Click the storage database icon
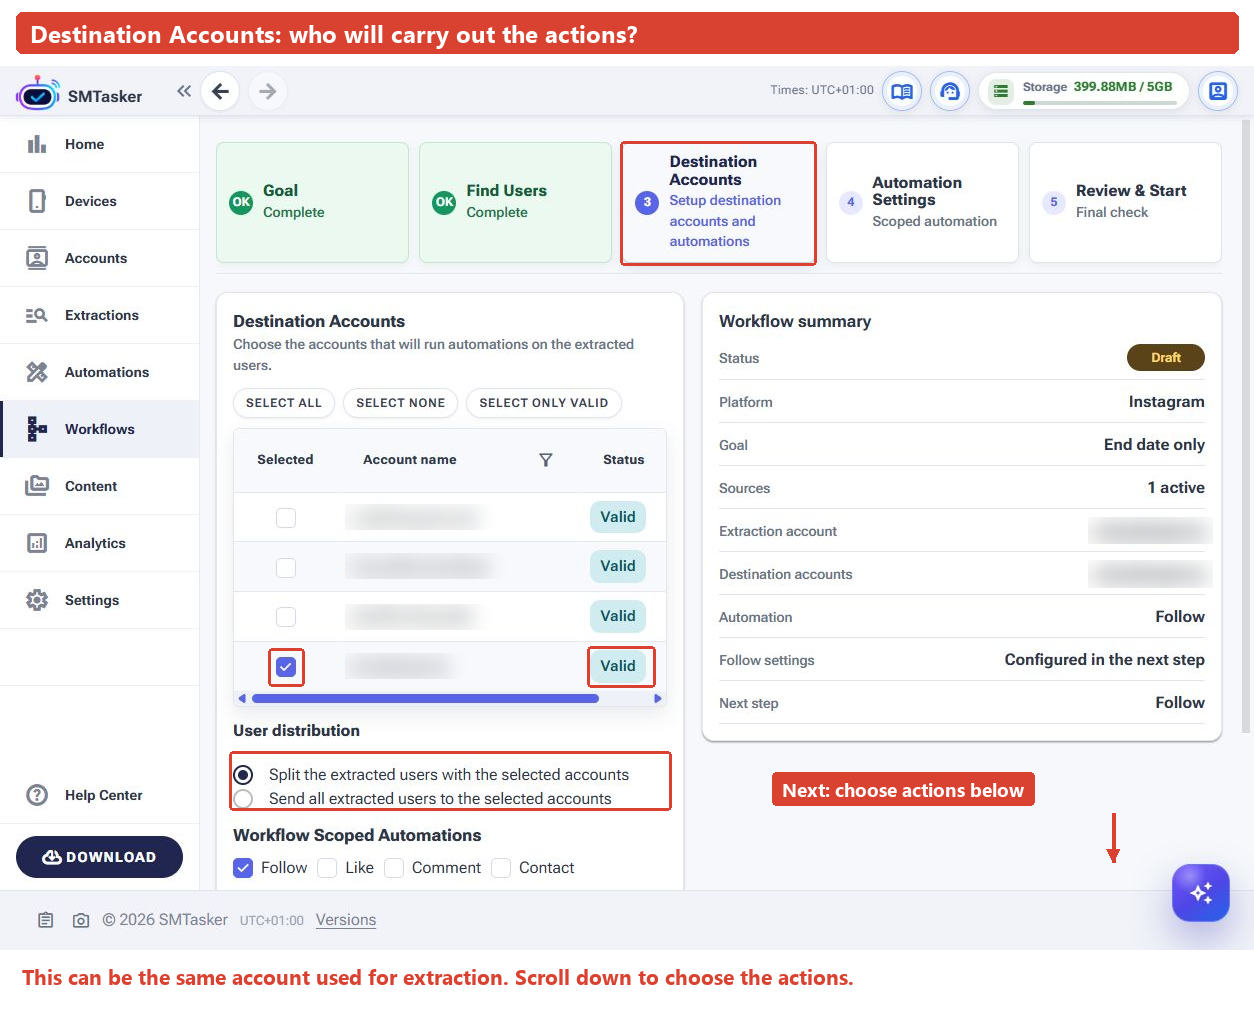The height and width of the screenshot is (1020, 1254). 1001,91
